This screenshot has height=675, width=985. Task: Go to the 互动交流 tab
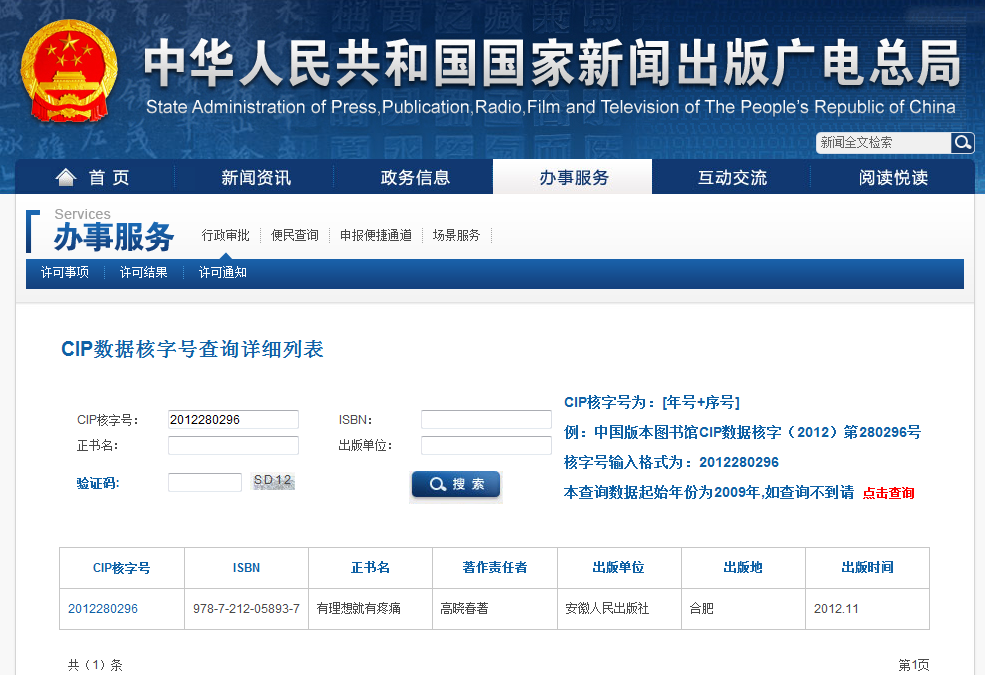pos(732,178)
